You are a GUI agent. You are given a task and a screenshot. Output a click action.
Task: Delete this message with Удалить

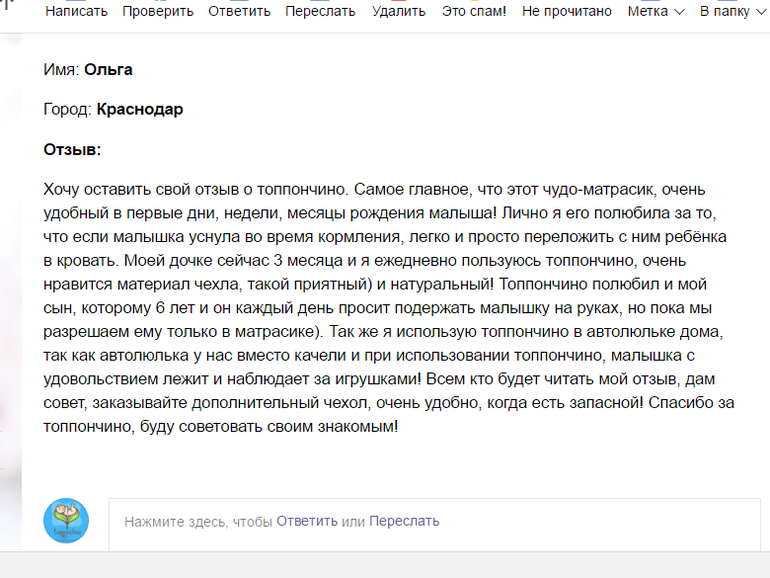398,11
